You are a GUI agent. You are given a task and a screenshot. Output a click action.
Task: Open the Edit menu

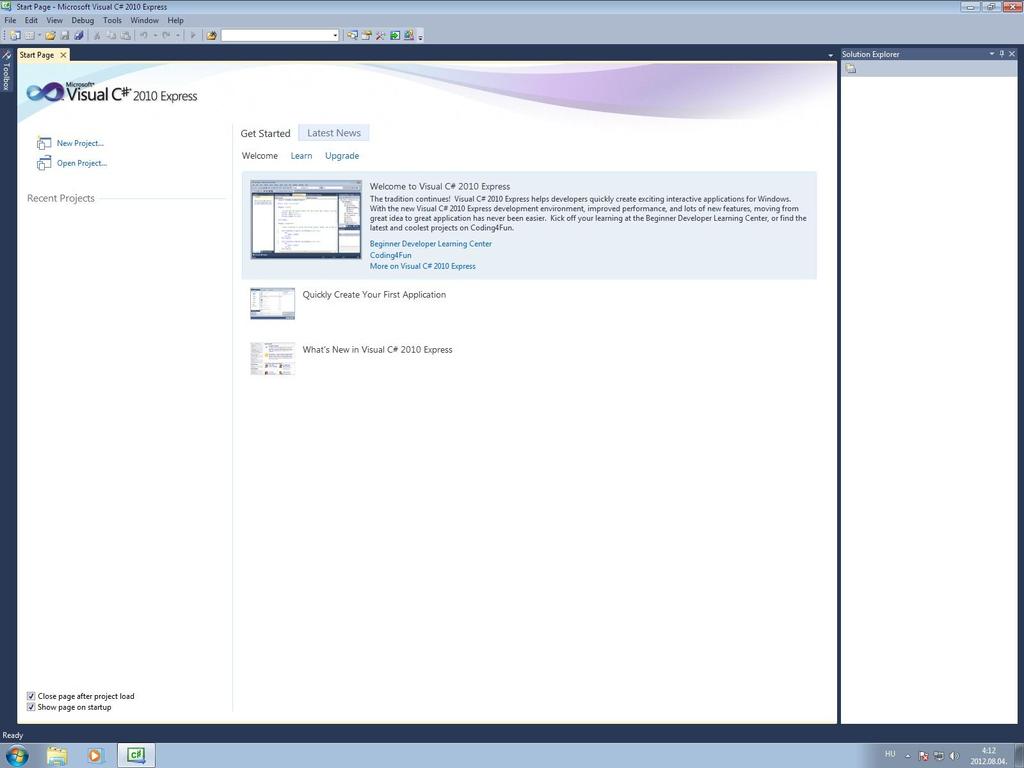point(31,20)
